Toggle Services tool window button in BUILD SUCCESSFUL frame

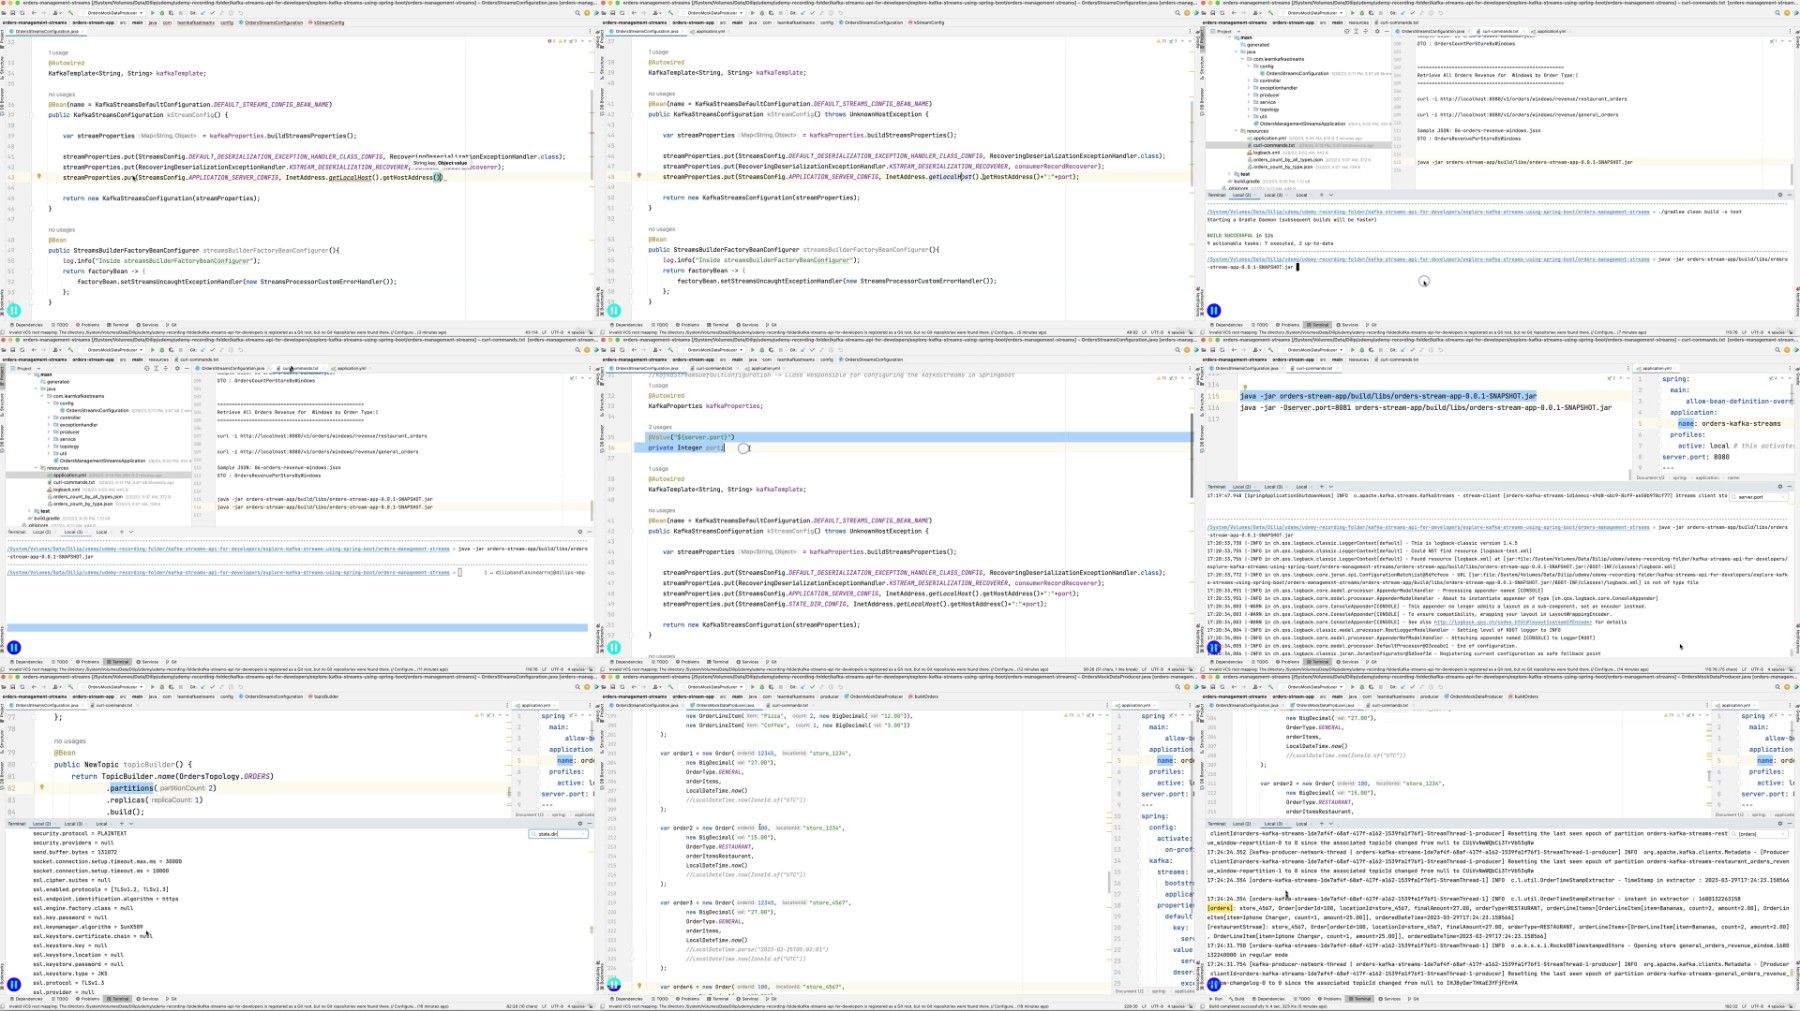[x=1348, y=325]
